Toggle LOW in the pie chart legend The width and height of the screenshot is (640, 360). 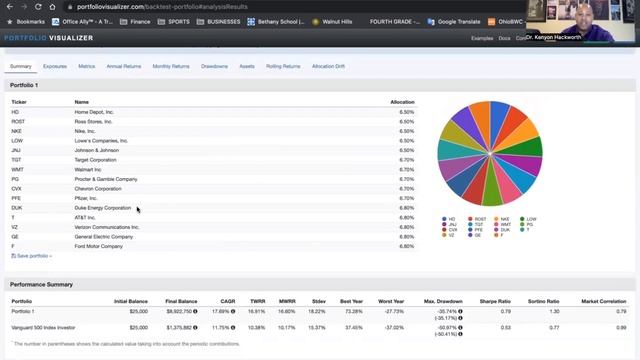tap(528, 219)
